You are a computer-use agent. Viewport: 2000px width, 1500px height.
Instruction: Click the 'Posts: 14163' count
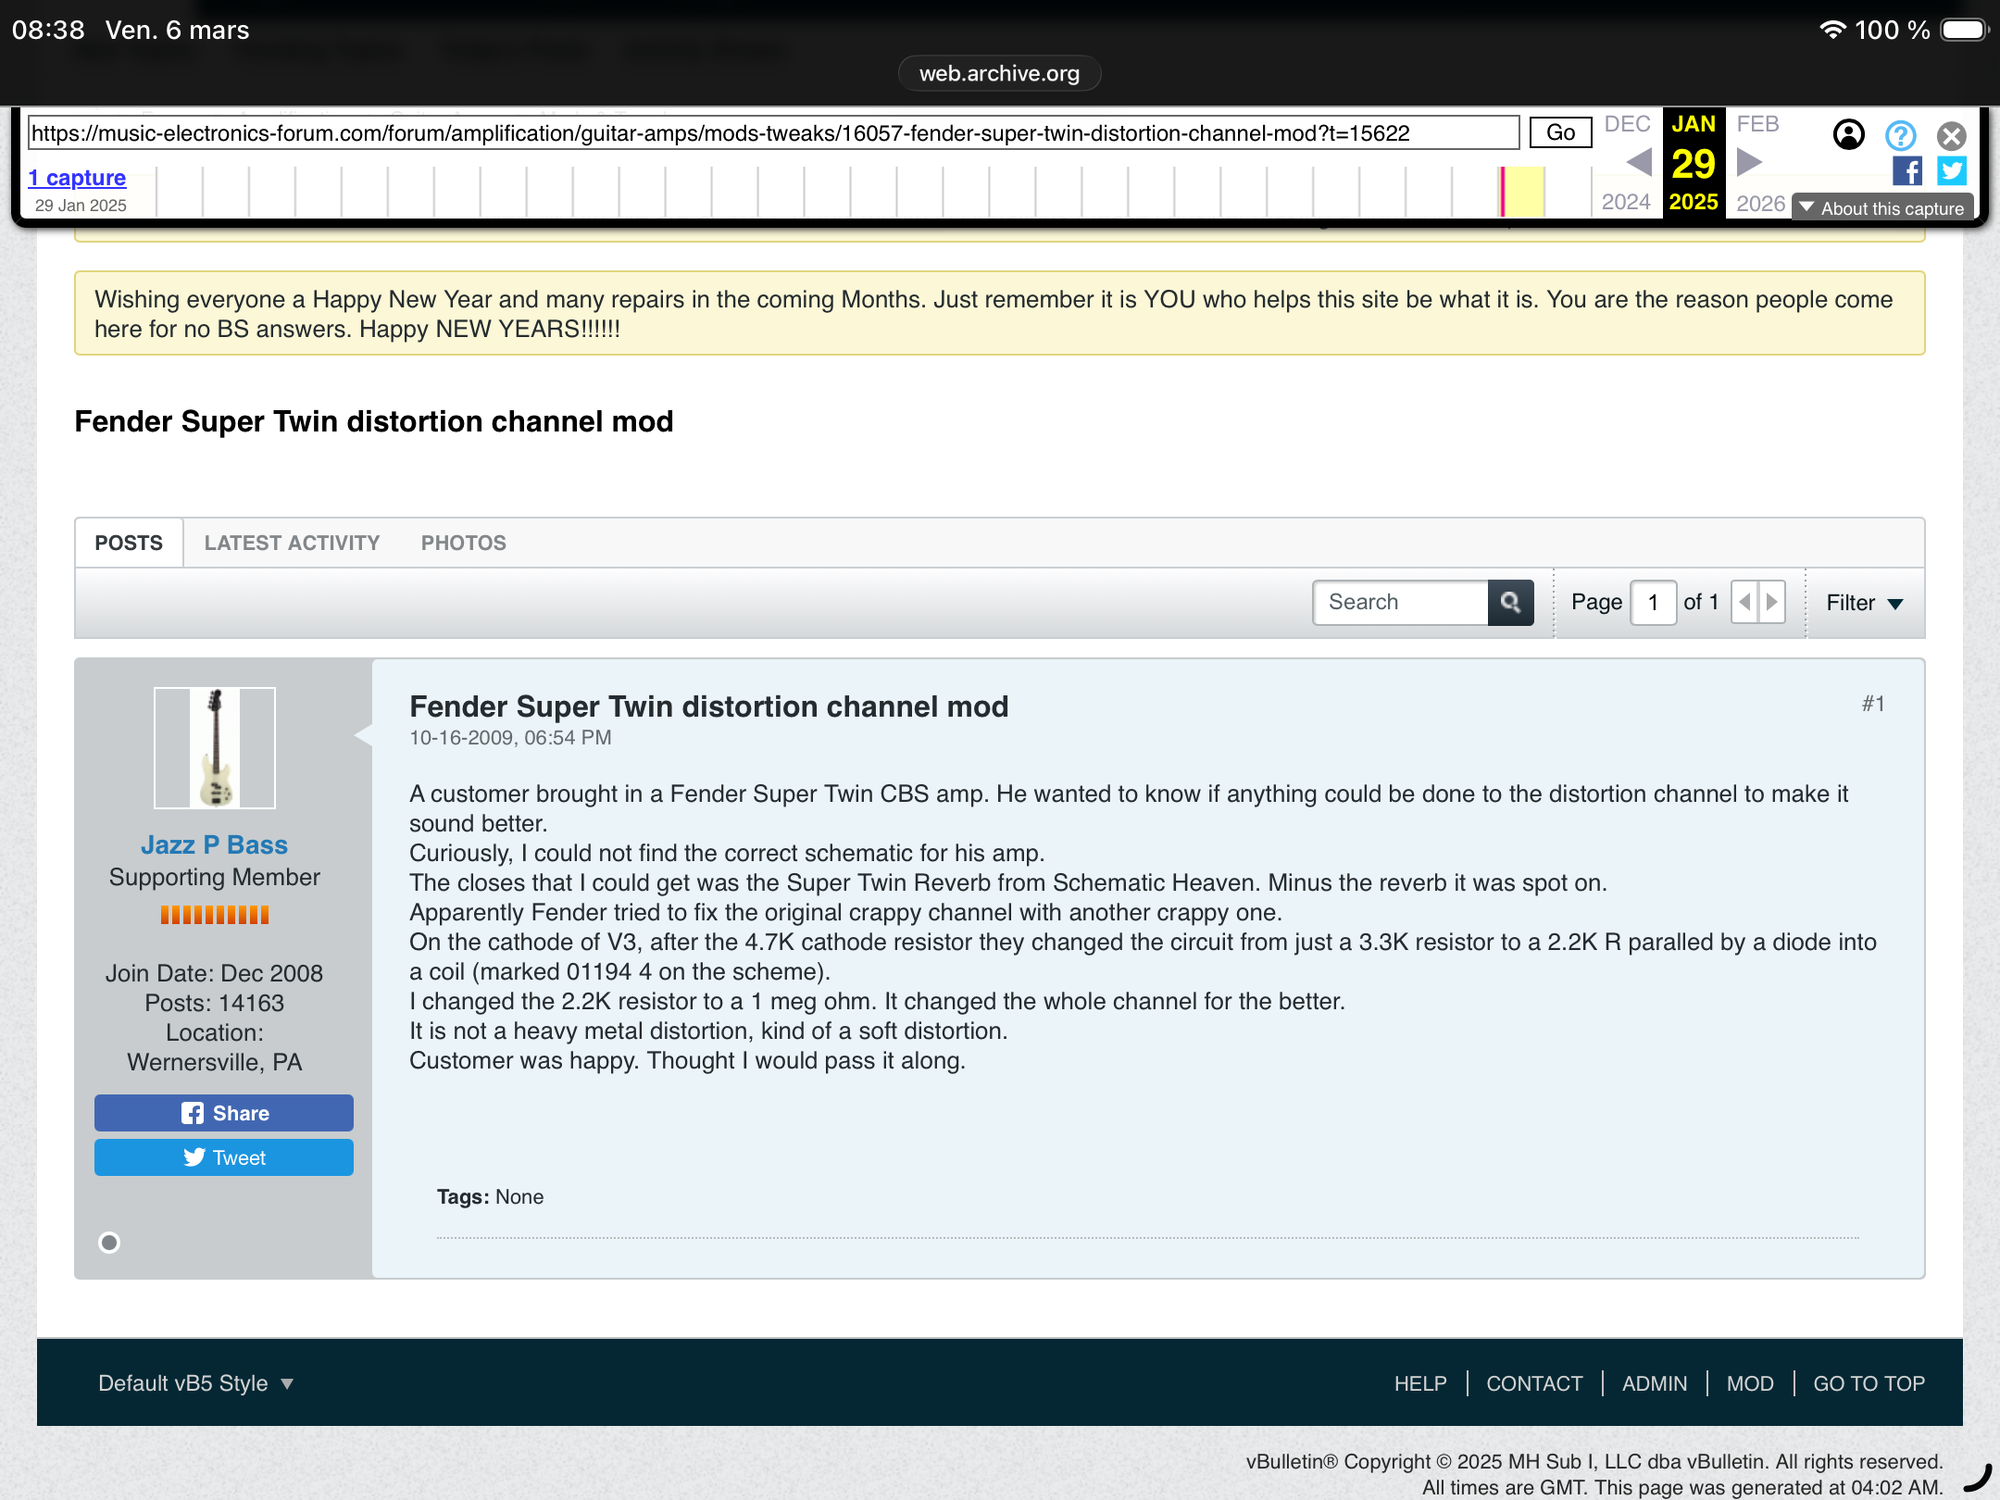[x=214, y=1003]
